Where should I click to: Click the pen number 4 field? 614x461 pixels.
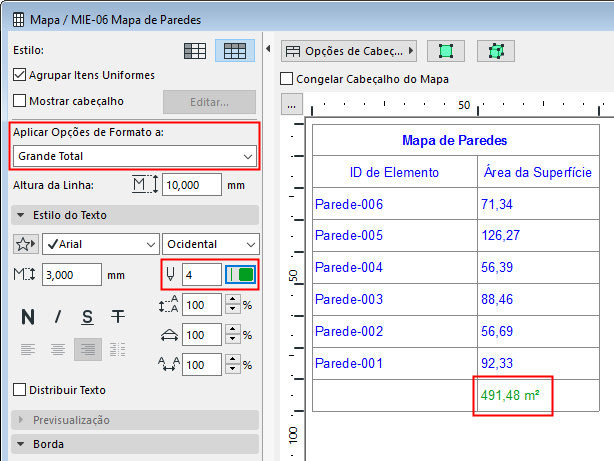[202, 275]
